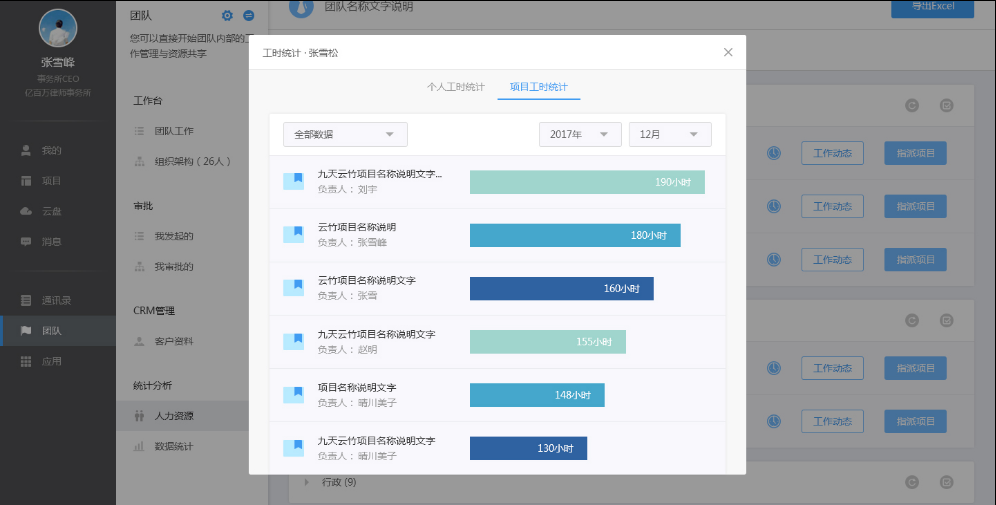Open the 12月 month dropdown

point(669,134)
